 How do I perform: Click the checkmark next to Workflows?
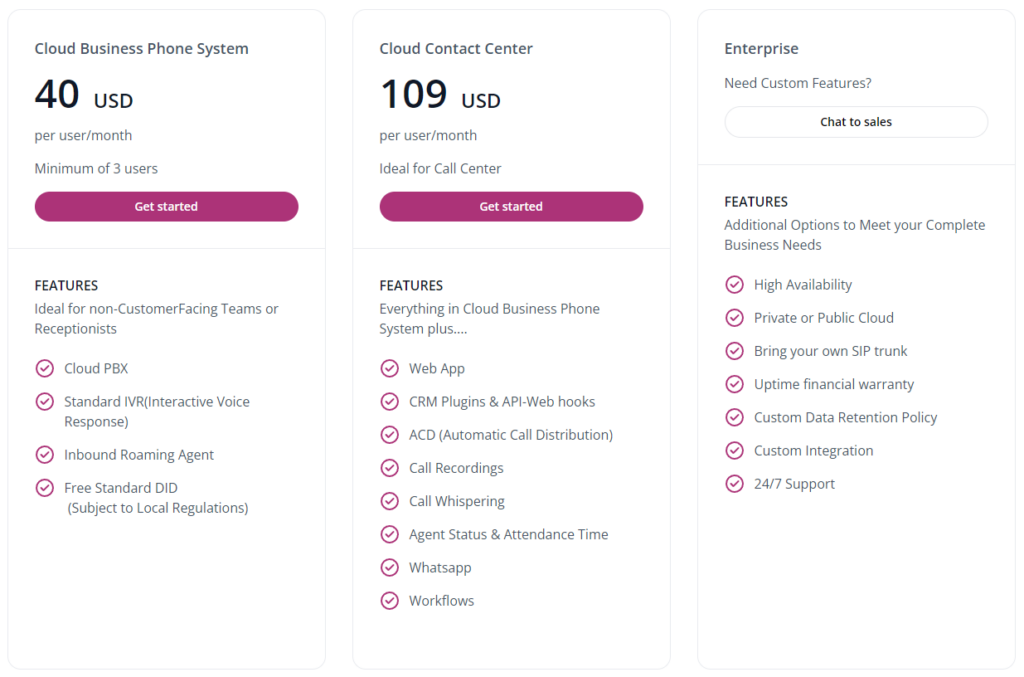pyautogui.click(x=389, y=601)
